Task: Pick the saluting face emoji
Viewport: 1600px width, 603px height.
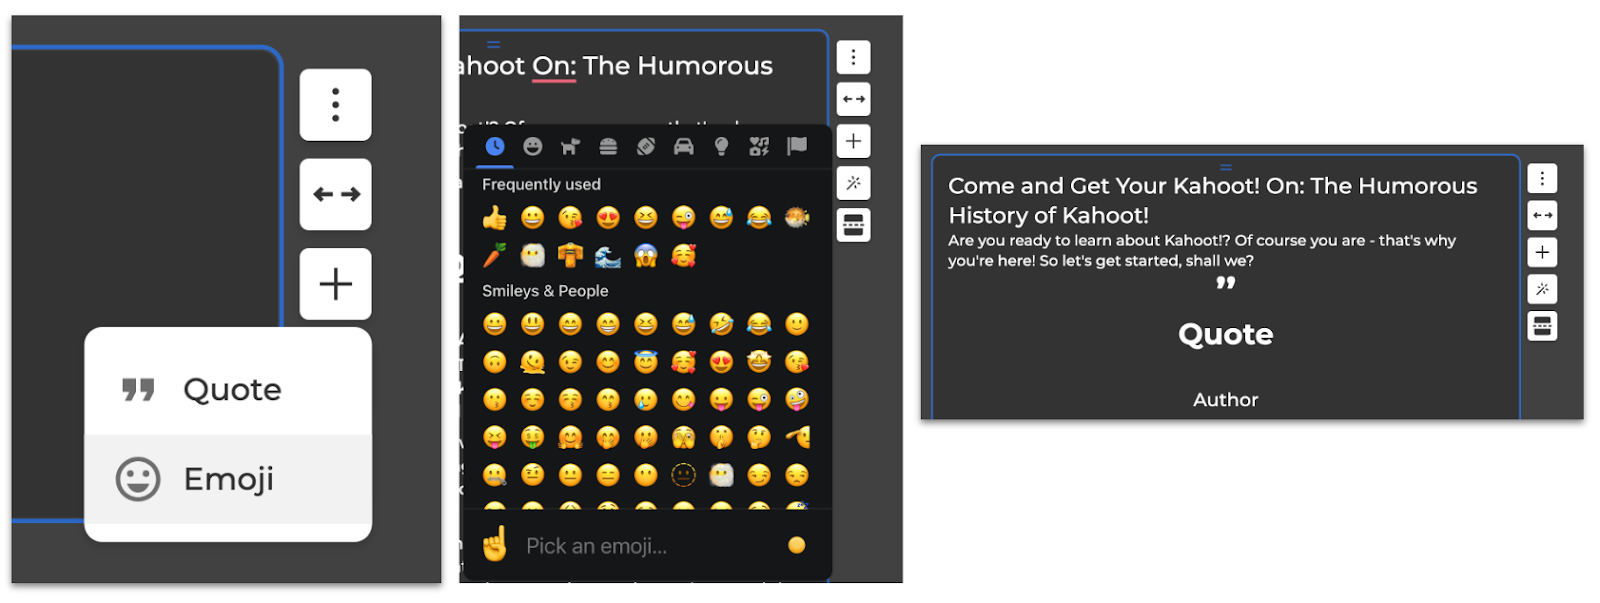Action: 797,438
